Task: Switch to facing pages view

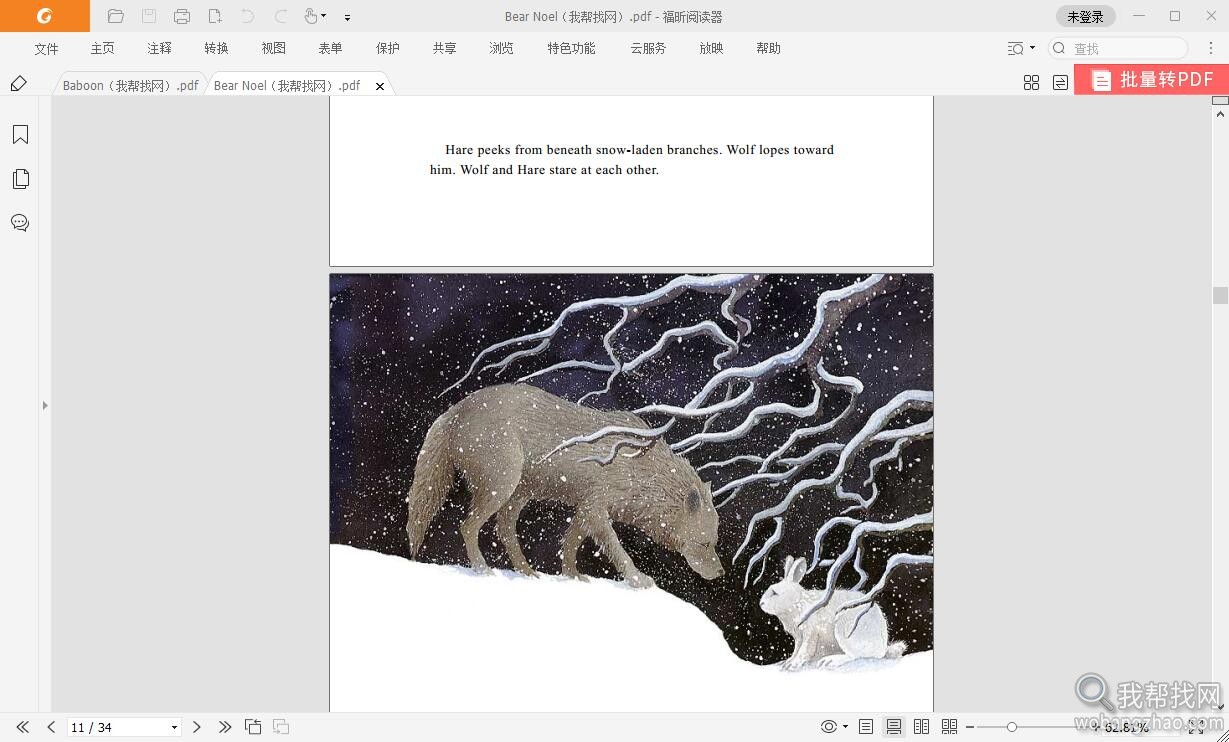Action: (x=922, y=727)
